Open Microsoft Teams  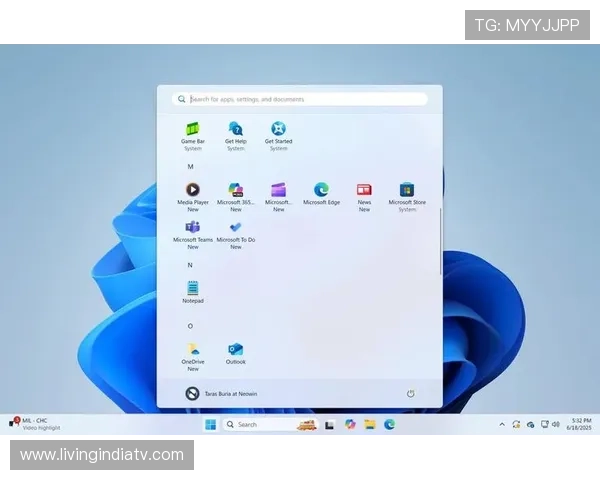pos(193,229)
